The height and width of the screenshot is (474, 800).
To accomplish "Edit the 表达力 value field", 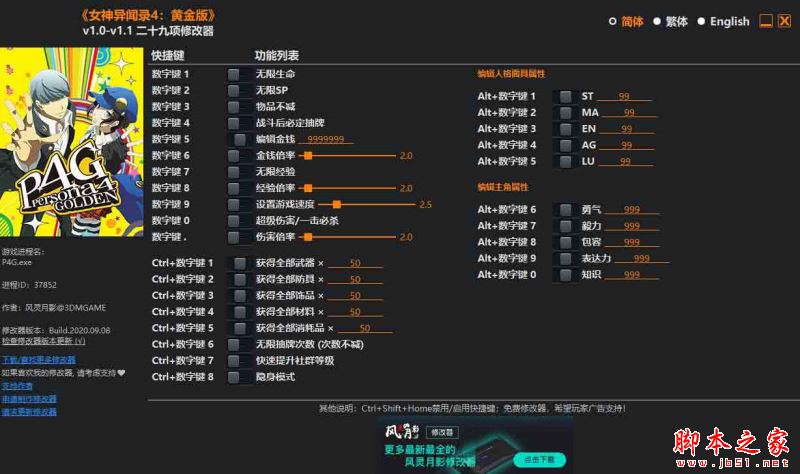I will pyautogui.click(x=641, y=259).
